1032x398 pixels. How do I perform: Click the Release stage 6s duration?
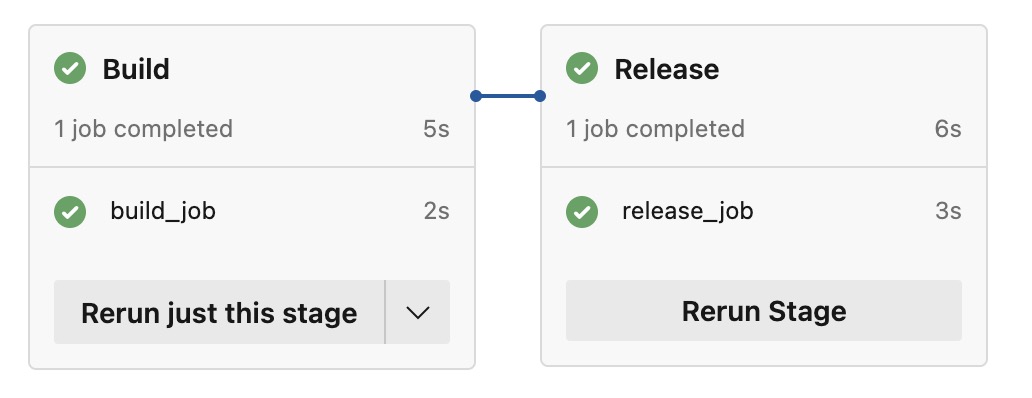tap(948, 129)
